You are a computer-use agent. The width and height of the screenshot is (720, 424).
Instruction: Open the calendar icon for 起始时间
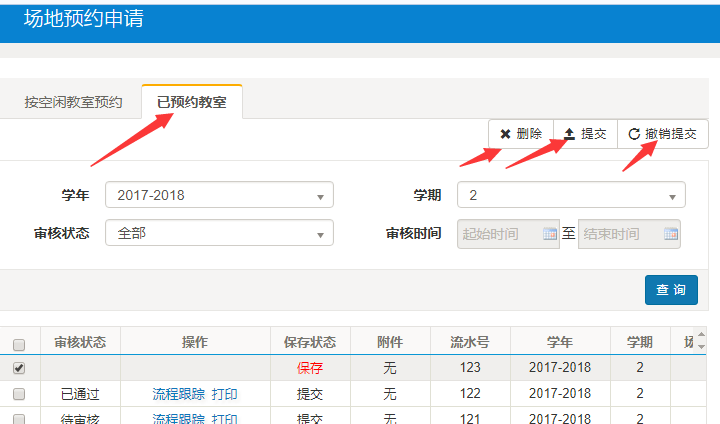tap(549, 234)
